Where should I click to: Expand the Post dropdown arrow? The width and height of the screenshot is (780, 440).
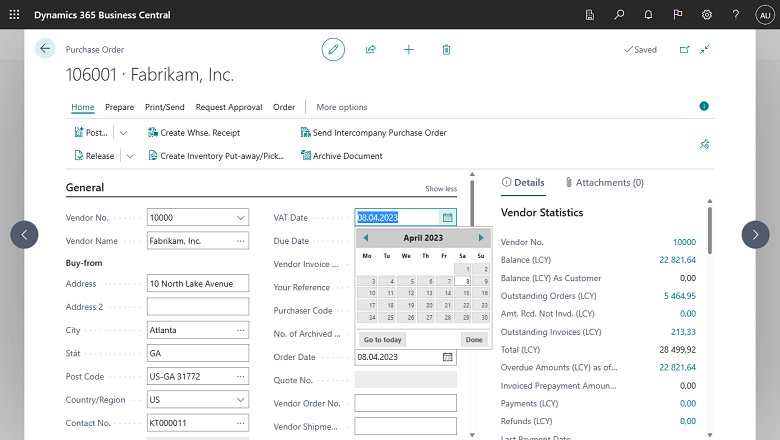[123, 133]
